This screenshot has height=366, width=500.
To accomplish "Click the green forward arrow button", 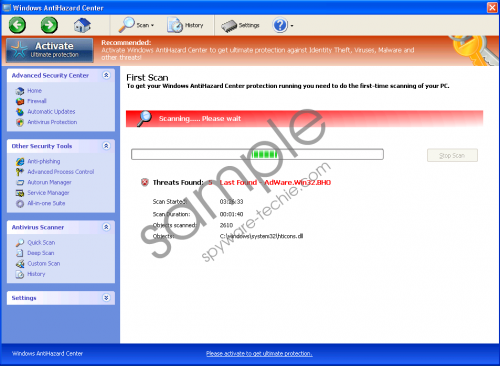I will tap(49, 25).
